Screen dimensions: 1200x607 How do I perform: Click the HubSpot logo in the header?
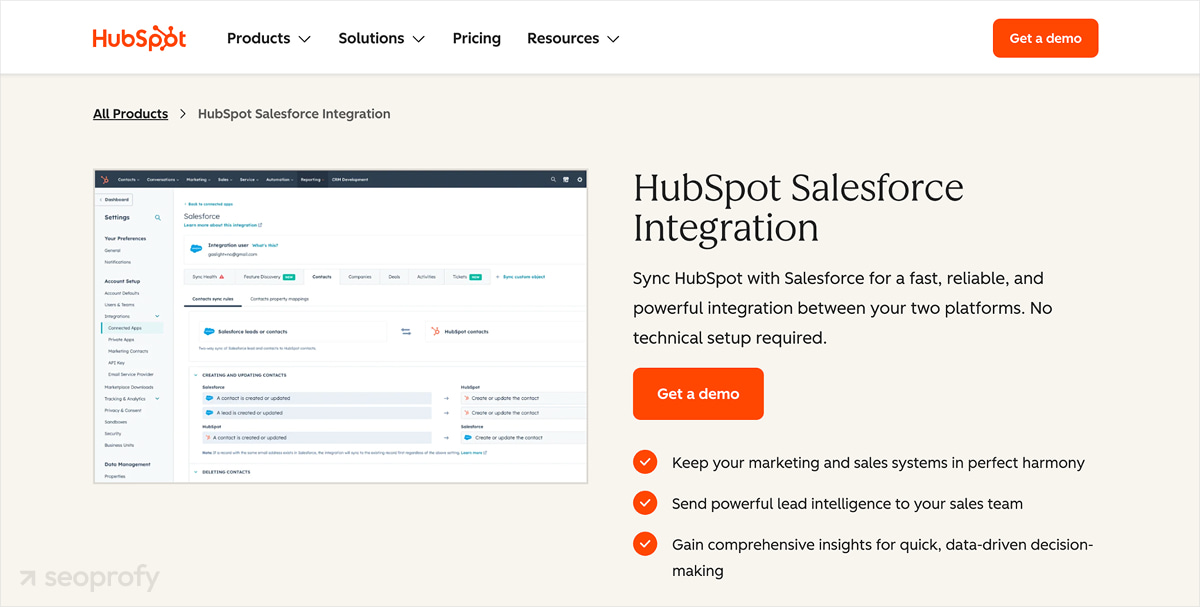coord(140,38)
